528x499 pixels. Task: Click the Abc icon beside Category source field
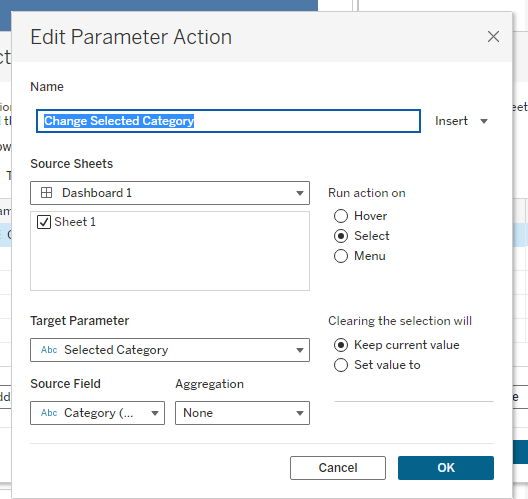49,413
